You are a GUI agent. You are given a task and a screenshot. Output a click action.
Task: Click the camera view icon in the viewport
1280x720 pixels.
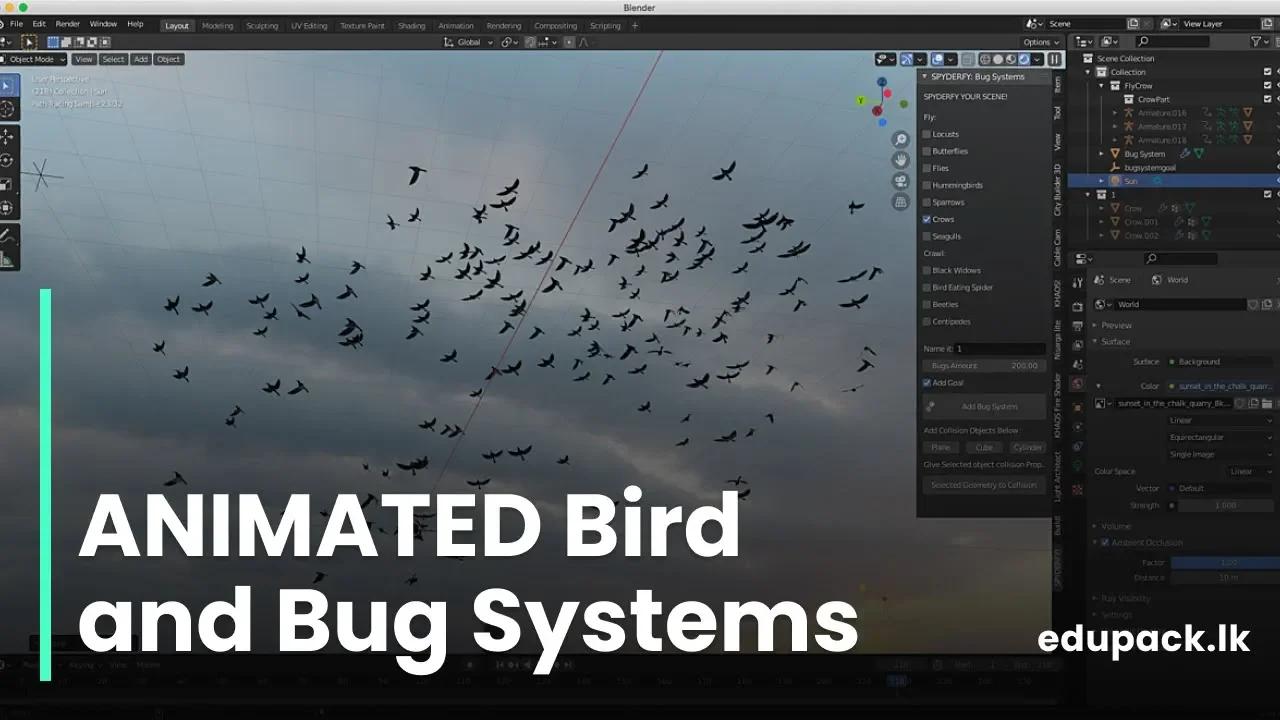(x=899, y=181)
